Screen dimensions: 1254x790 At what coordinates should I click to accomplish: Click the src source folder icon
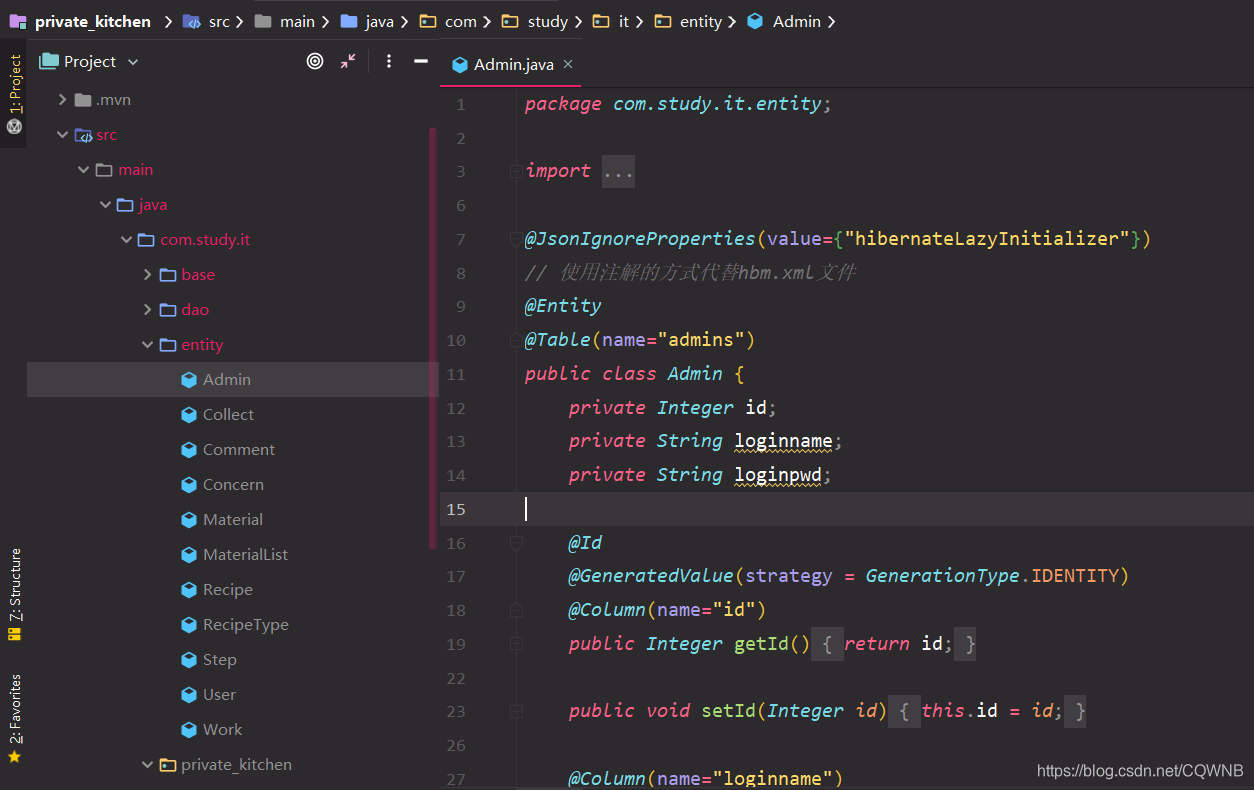click(x=83, y=135)
